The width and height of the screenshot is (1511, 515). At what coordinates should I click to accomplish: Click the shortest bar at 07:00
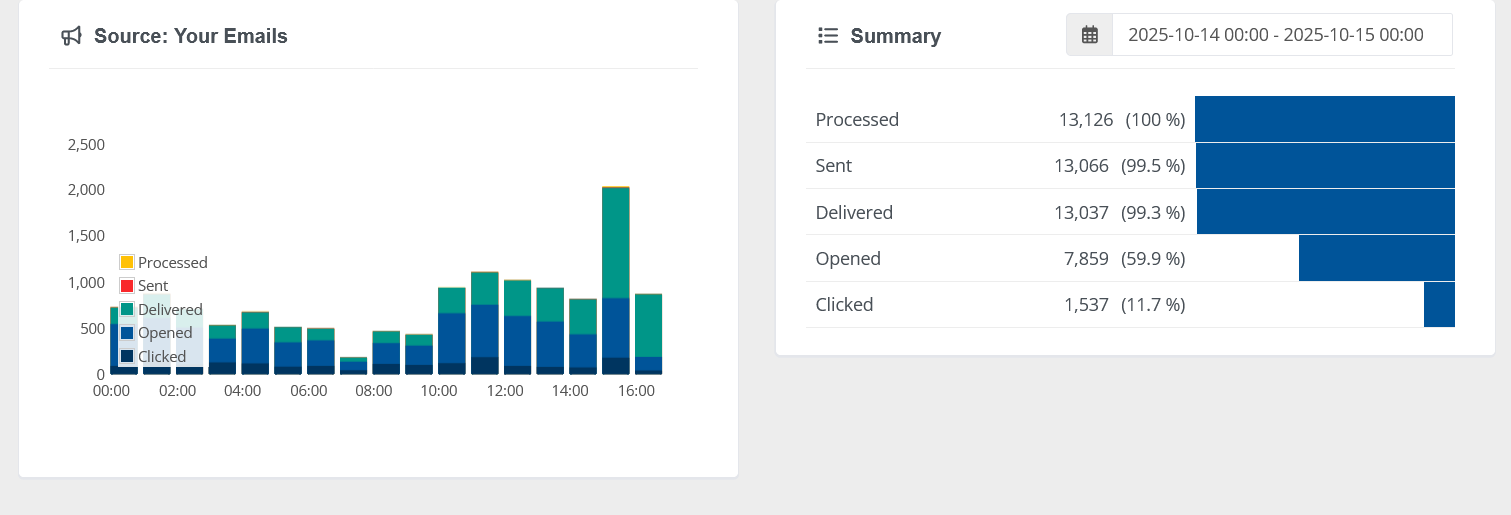point(353,366)
